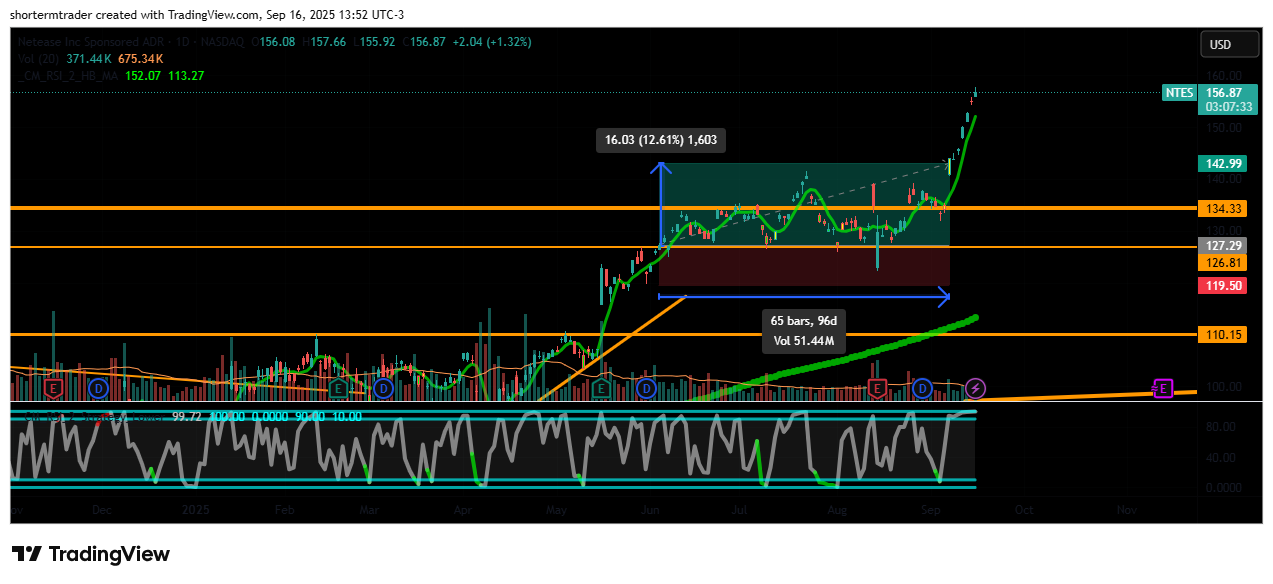Screen dimensions: 1273x584
Task: Open the USD currency selector
Action: 1221,45
